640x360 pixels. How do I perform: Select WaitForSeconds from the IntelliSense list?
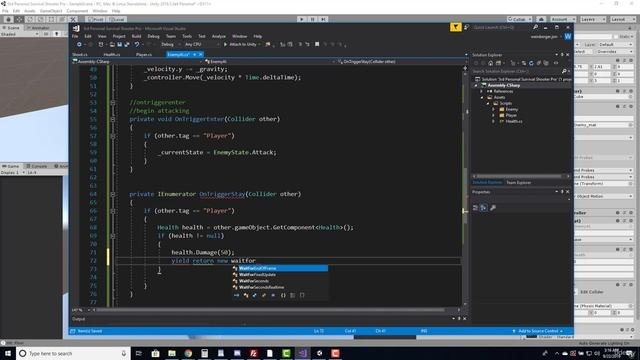click(280, 281)
